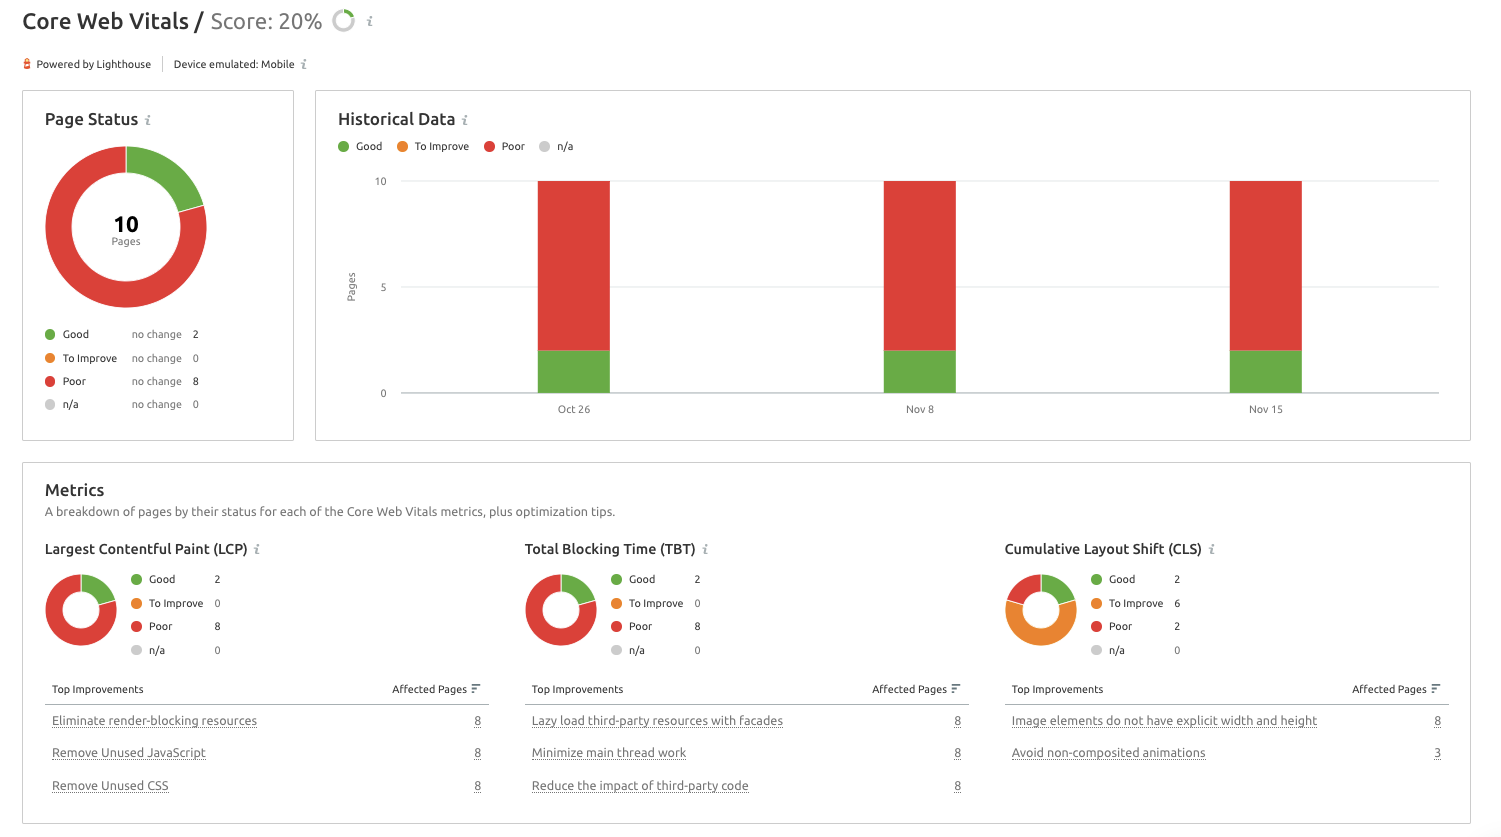Image resolution: width=1501 pixels, height=837 pixels.
Task: Open the Eliminate render-blocking resources improvement
Action: (x=154, y=720)
